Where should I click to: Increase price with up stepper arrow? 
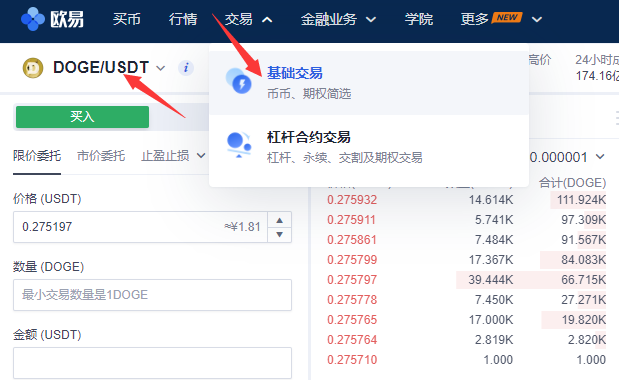click(x=279, y=220)
